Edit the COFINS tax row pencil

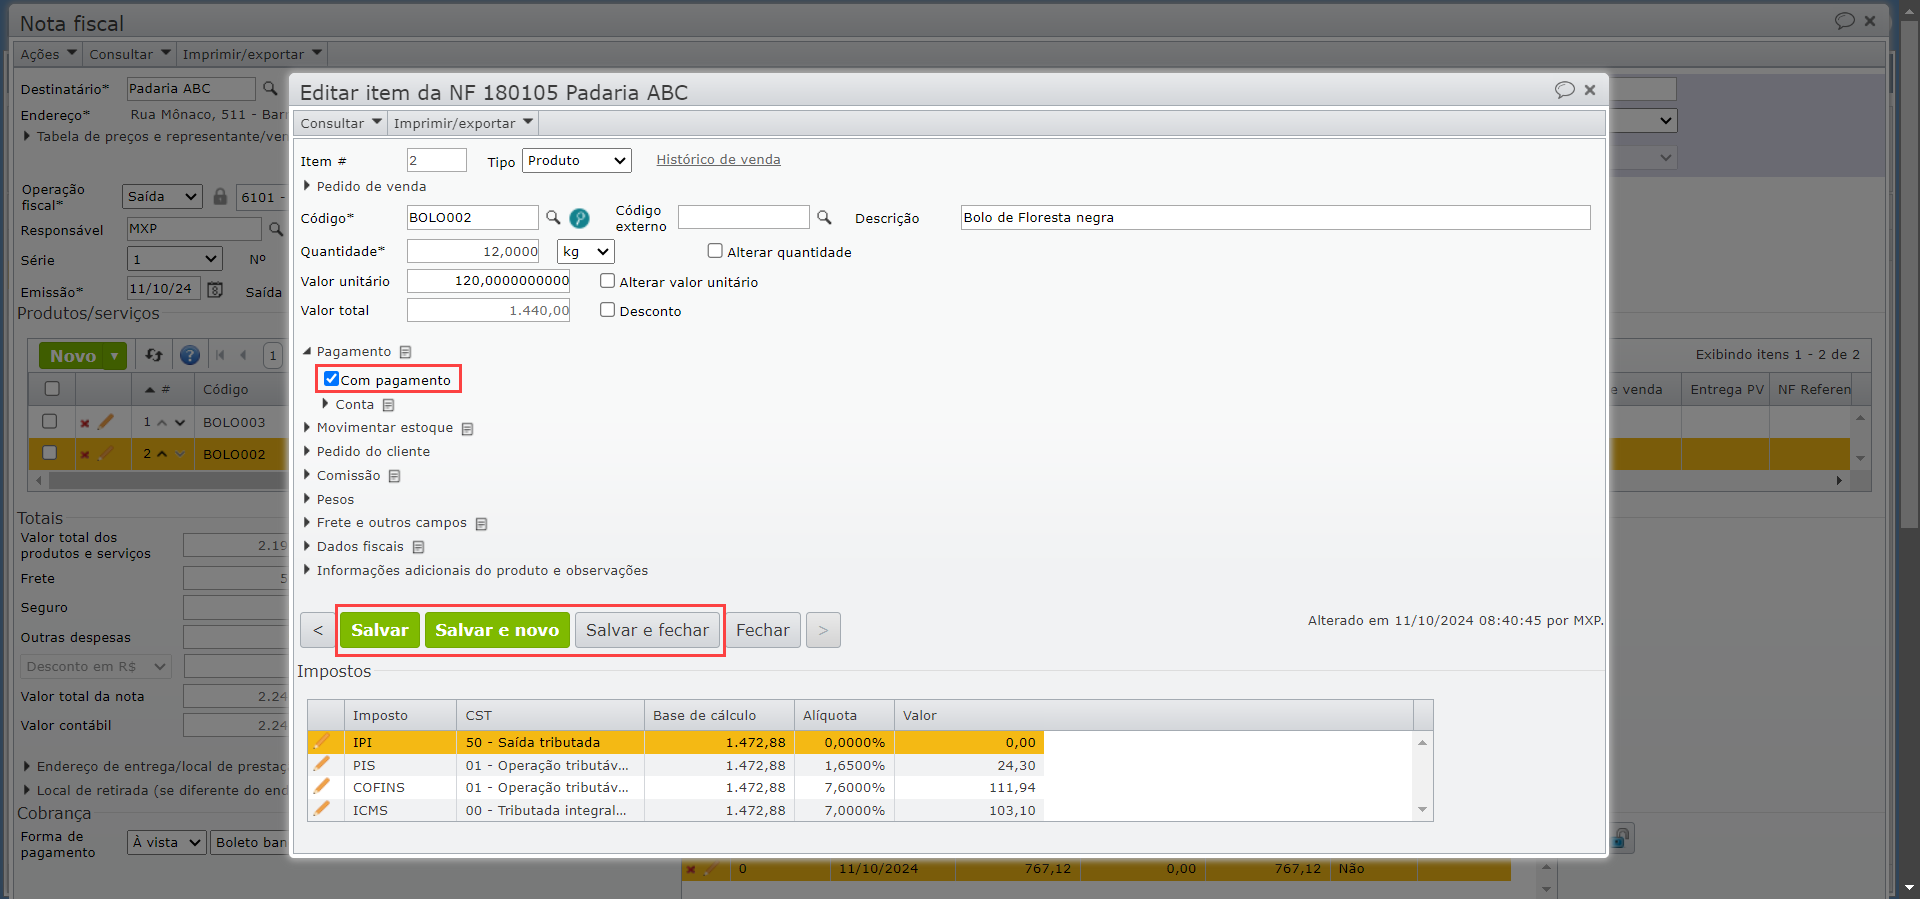pos(321,787)
